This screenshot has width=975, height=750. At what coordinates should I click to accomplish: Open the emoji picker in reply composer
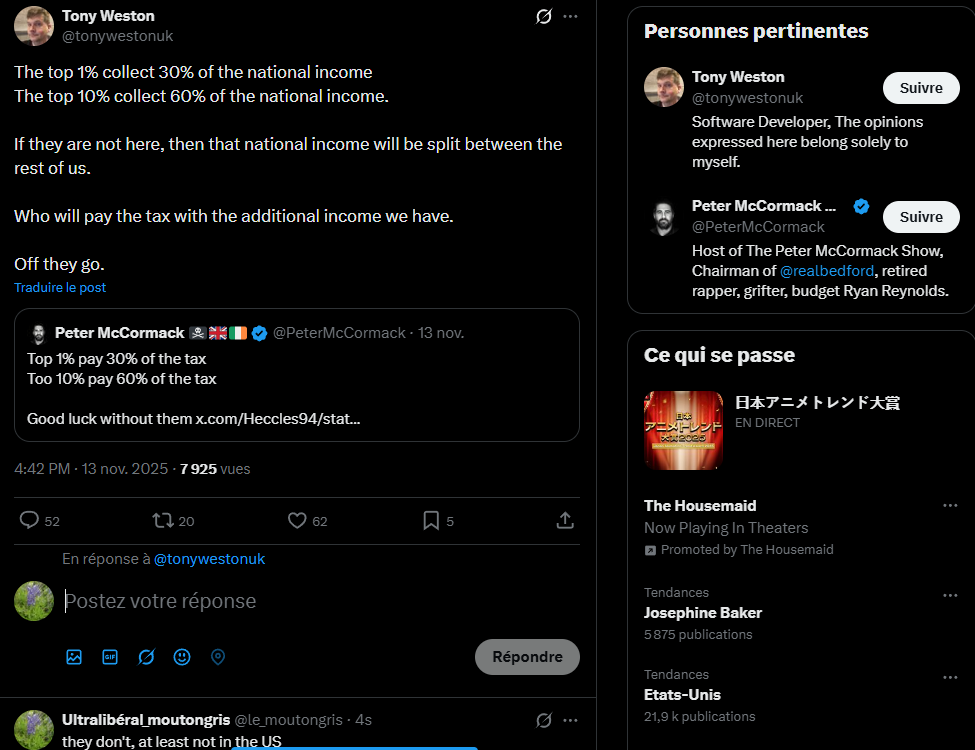[182, 657]
